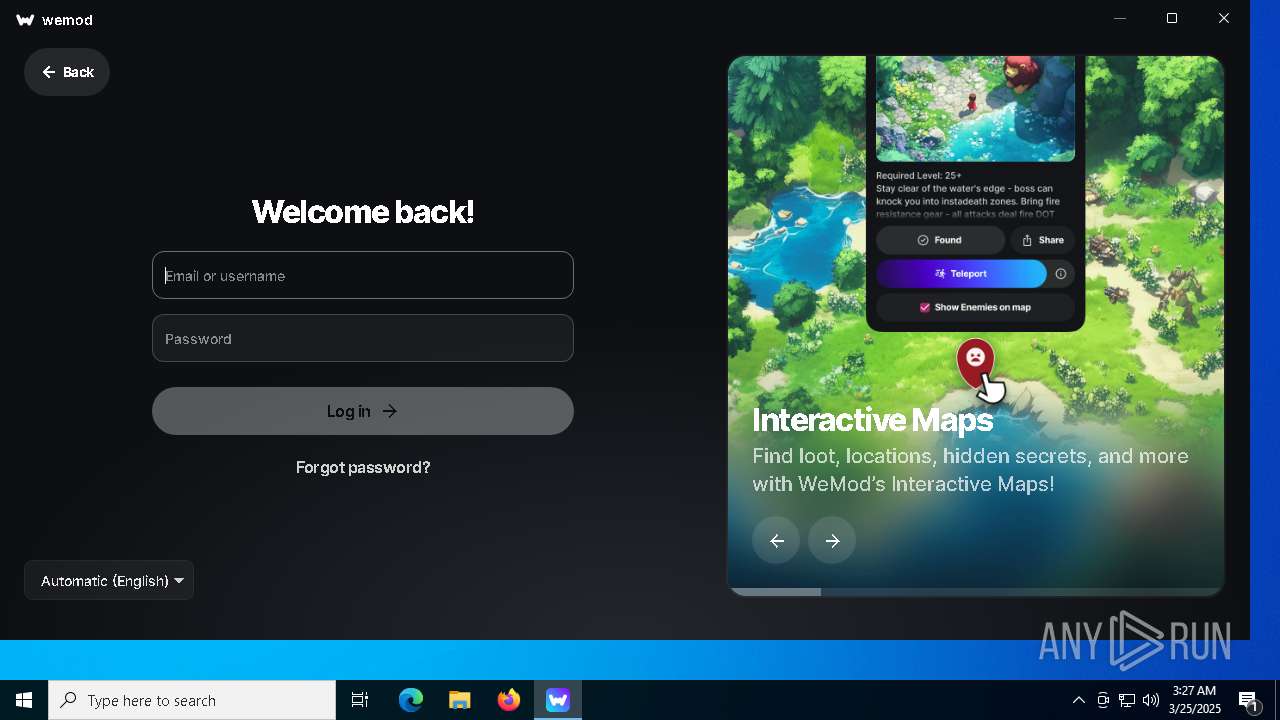The height and width of the screenshot is (720, 1280).
Task: Expand the Automatic (English) language dropdown
Action: tap(109, 580)
